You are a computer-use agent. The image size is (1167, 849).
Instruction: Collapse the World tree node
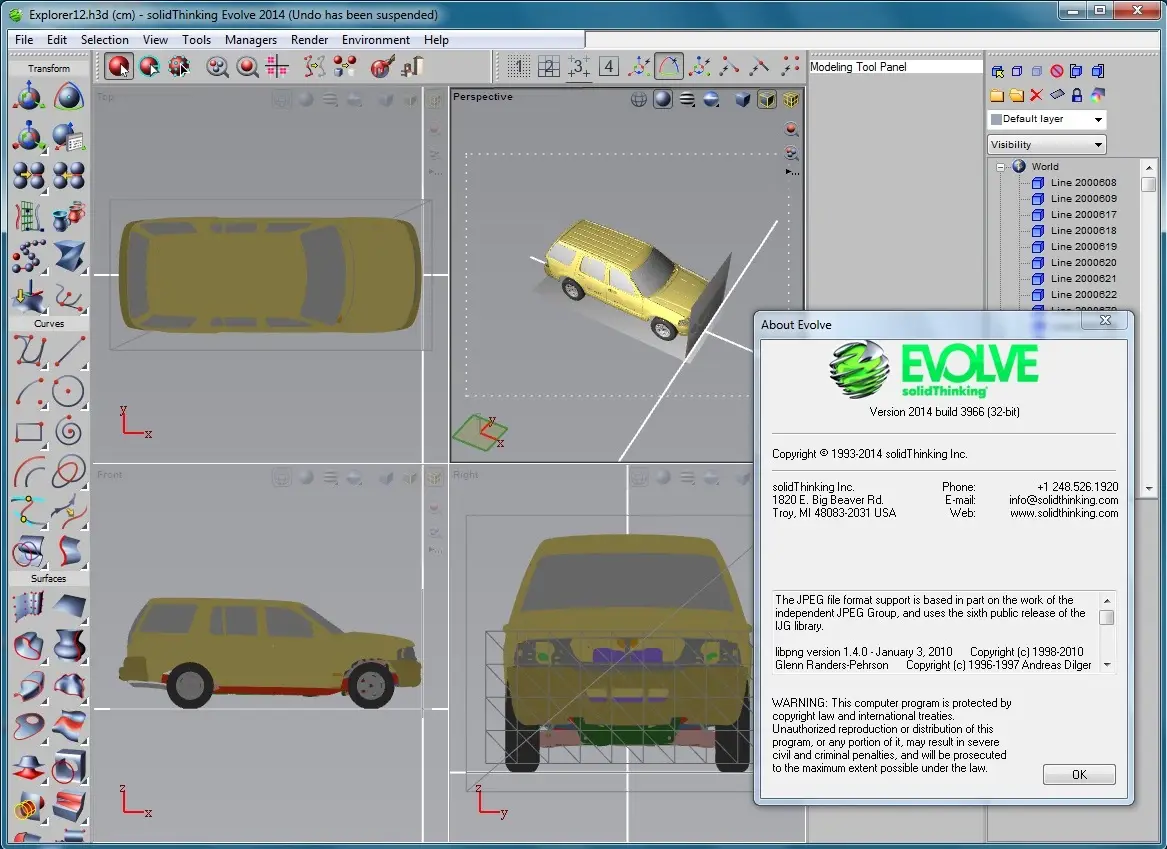pyautogui.click(x=1001, y=167)
